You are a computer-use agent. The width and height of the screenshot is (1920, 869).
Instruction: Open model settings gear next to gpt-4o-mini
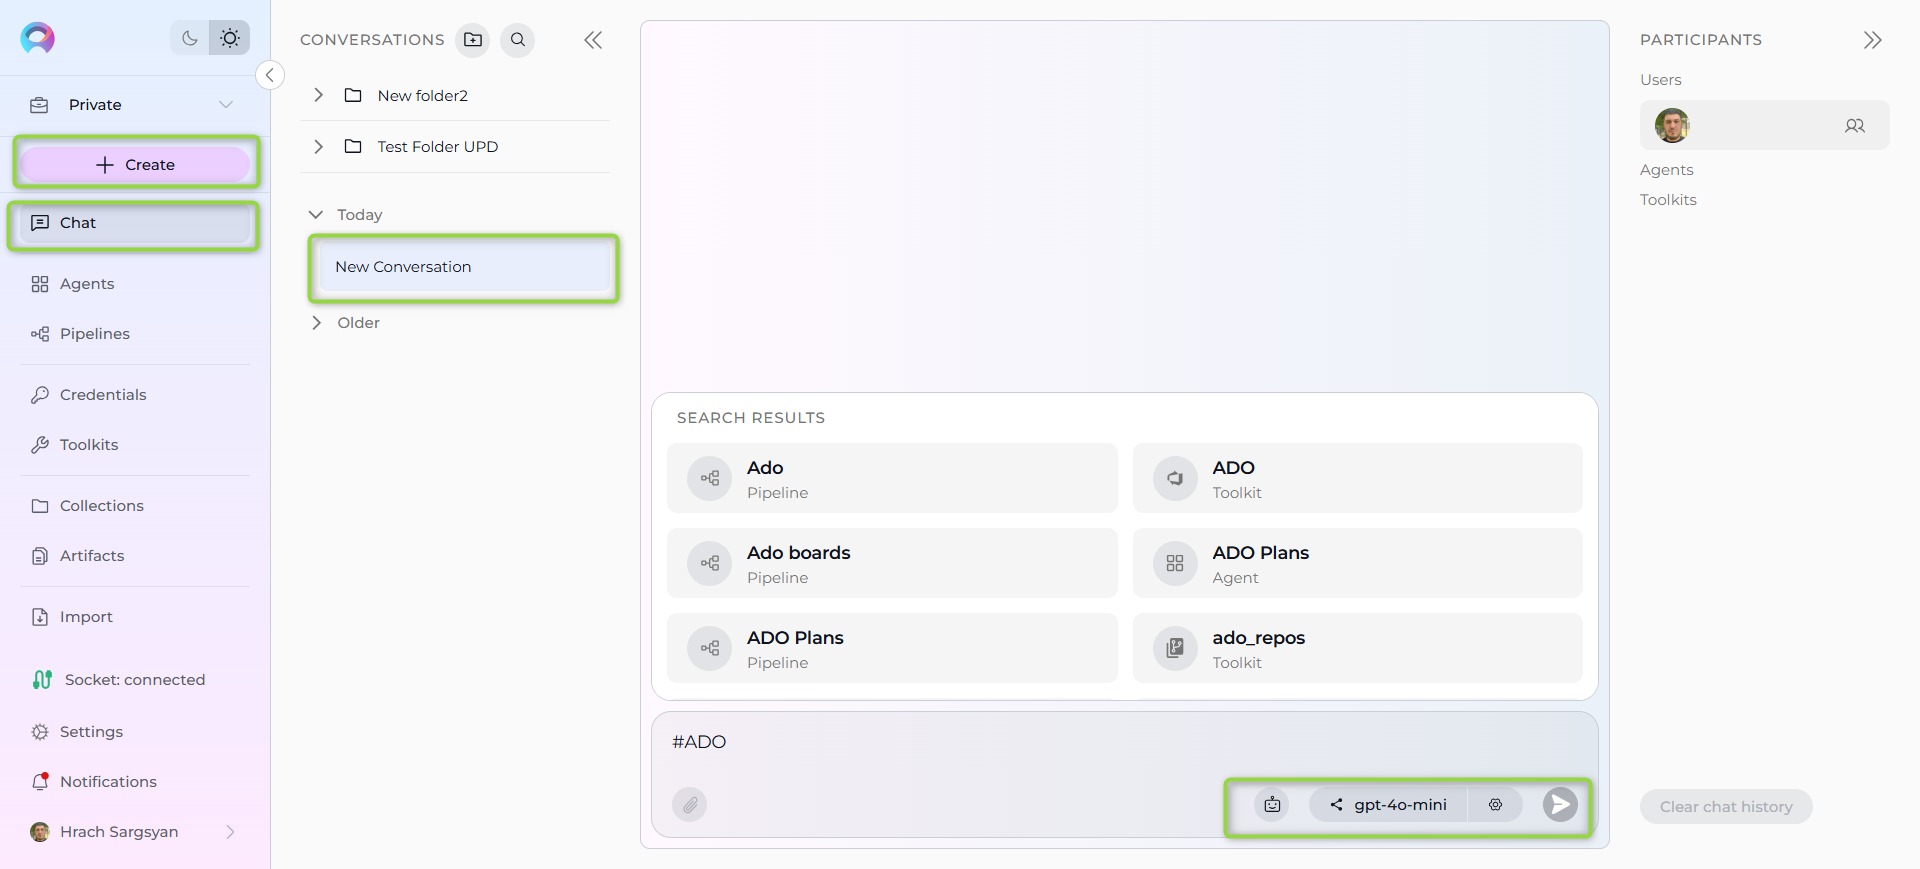click(1495, 804)
